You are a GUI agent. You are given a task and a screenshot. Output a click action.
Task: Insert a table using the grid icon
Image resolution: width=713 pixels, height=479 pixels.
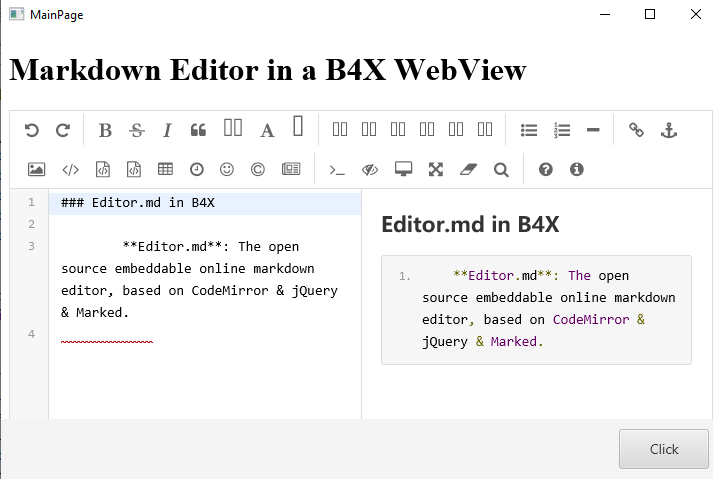pyautogui.click(x=166, y=169)
